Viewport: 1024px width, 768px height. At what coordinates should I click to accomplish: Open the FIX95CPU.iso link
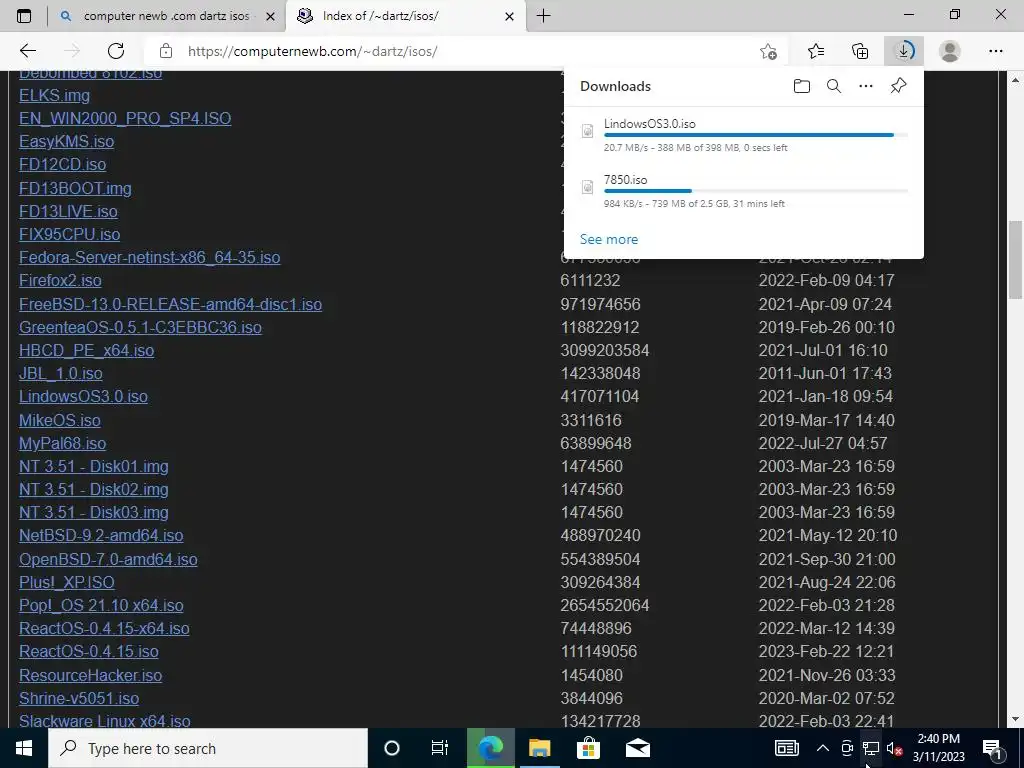click(69, 234)
